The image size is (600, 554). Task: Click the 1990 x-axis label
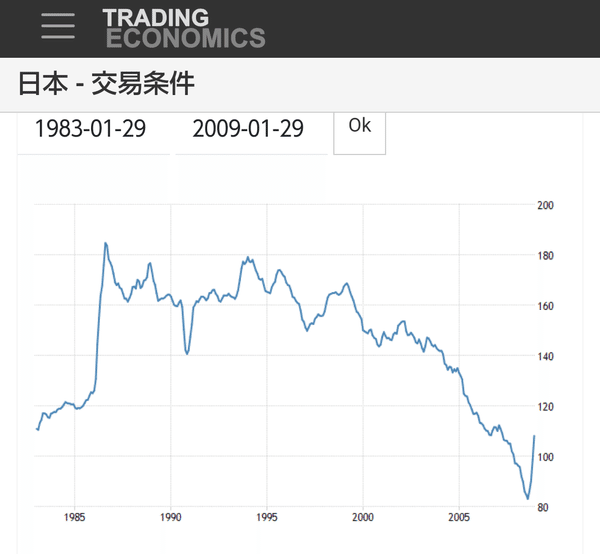(x=171, y=517)
